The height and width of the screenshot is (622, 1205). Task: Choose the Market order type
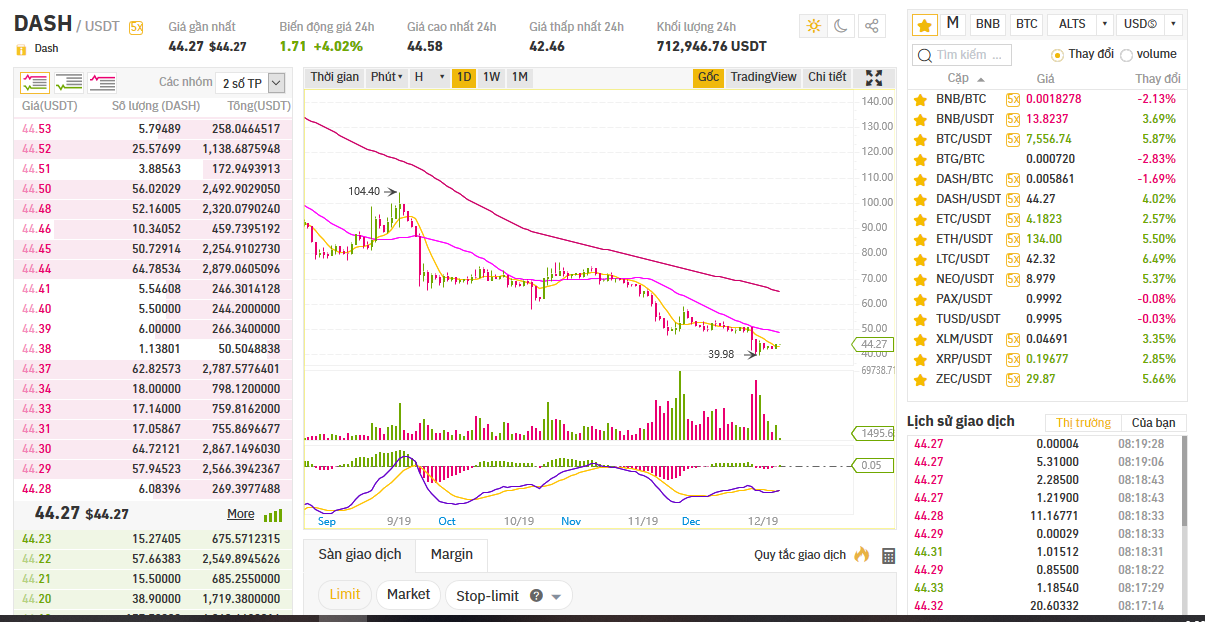pyautogui.click(x=408, y=594)
